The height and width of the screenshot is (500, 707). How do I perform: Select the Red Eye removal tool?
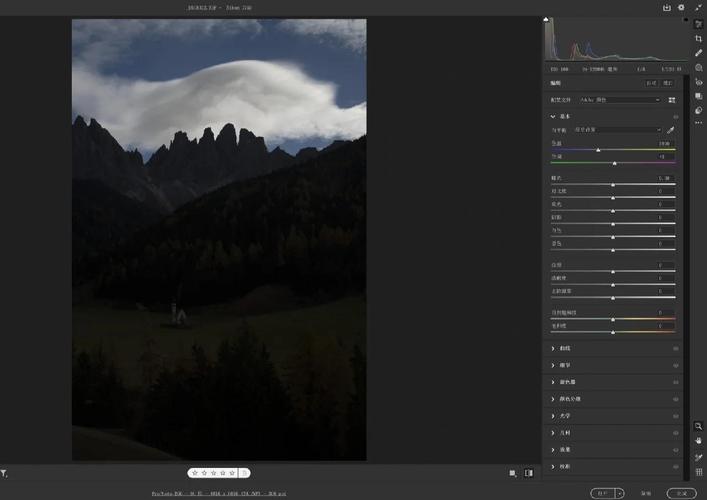click(698, 82)
